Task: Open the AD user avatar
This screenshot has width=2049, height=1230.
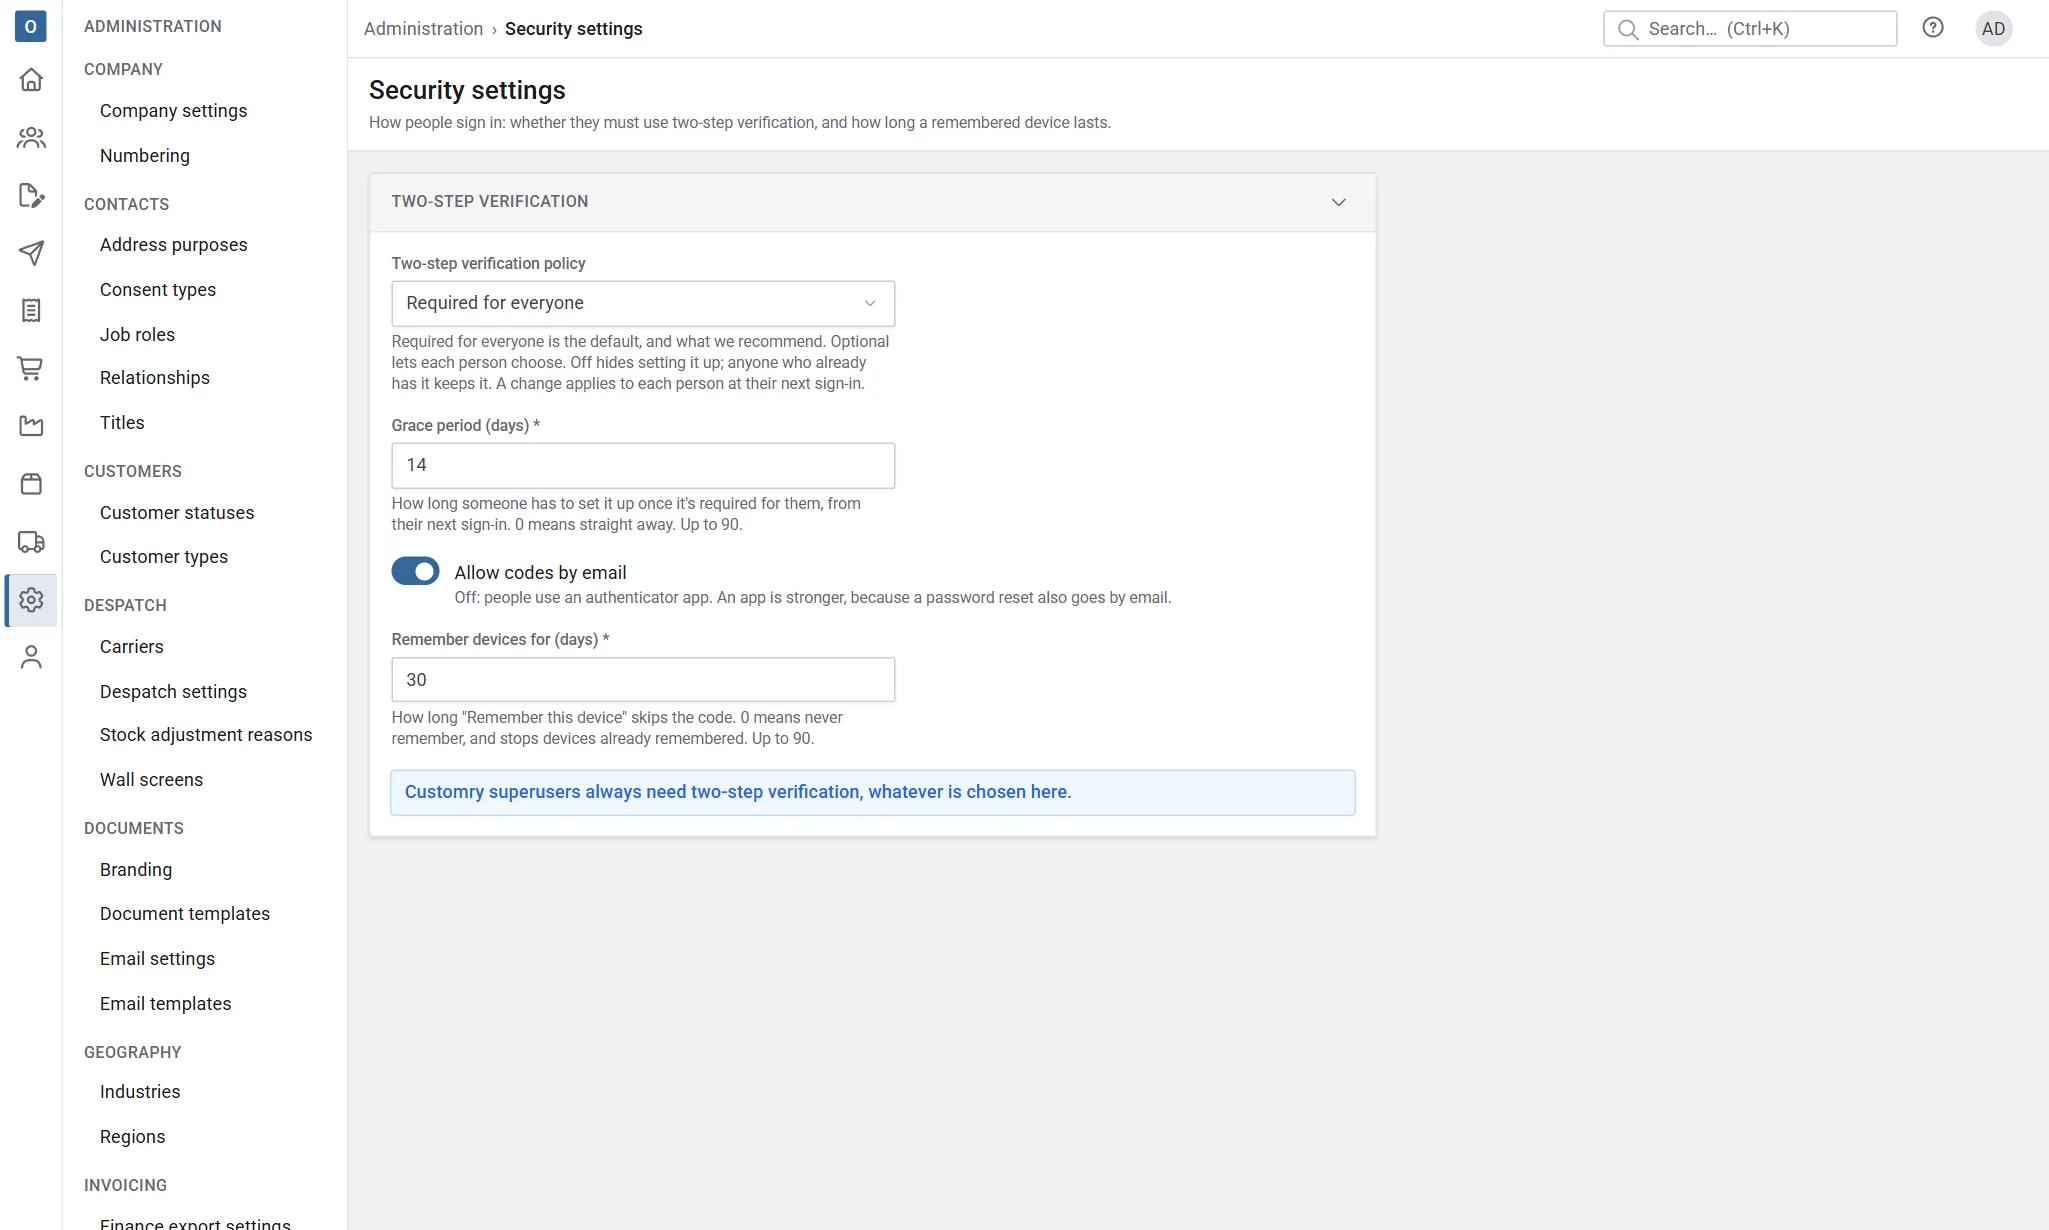Action: 1994,29
